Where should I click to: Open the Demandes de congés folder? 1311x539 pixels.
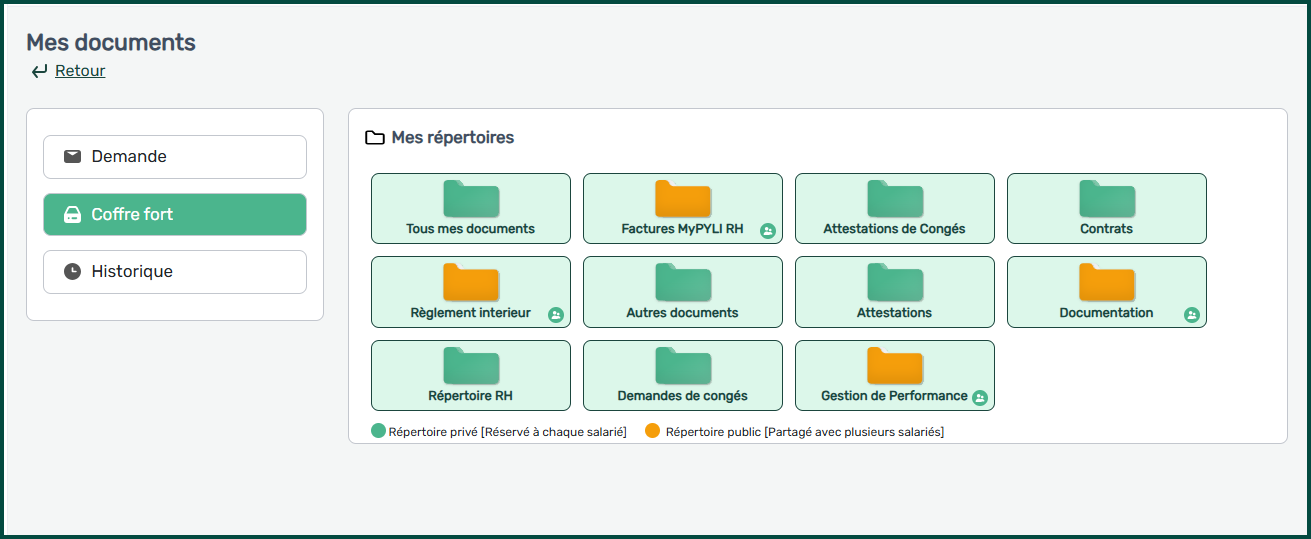[x=682, y=376]
